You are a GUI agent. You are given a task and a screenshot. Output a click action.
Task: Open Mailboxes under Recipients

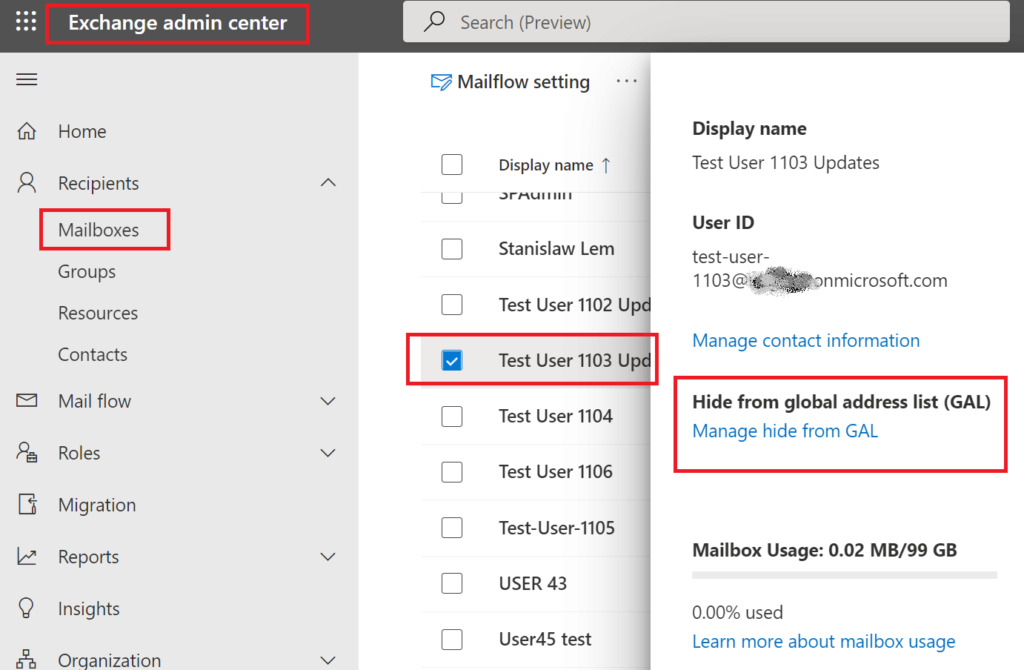click(x=99, y=230)
